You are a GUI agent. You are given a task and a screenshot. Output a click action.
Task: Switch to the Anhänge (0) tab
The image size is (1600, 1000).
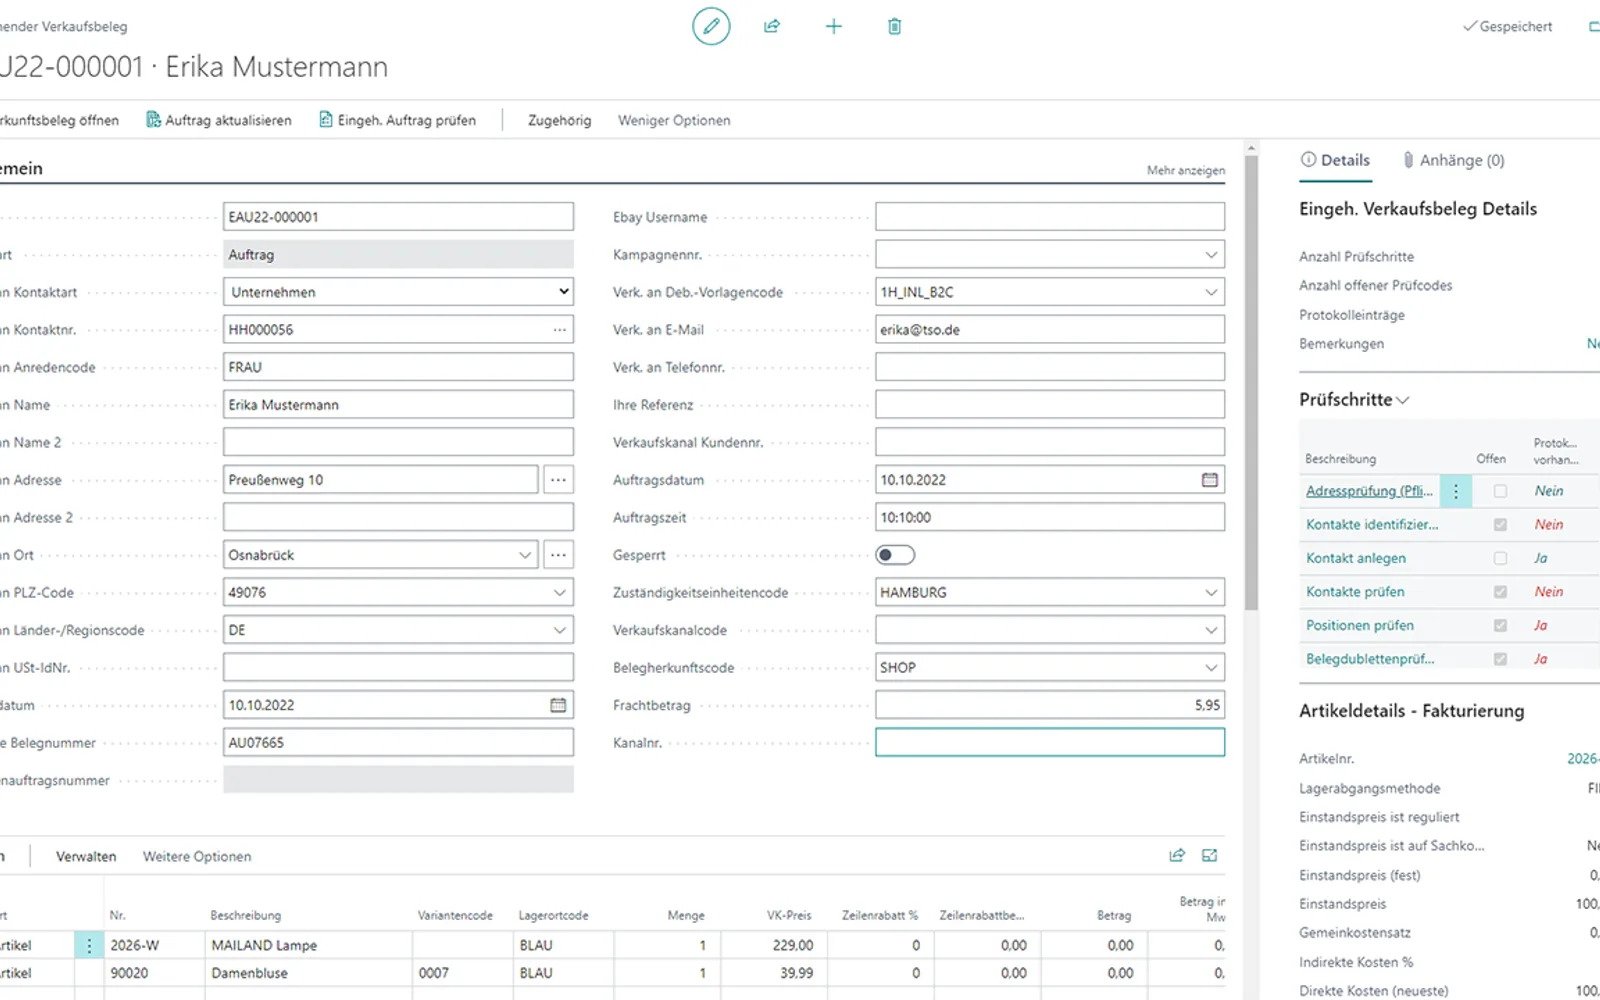click(1453, 160)
